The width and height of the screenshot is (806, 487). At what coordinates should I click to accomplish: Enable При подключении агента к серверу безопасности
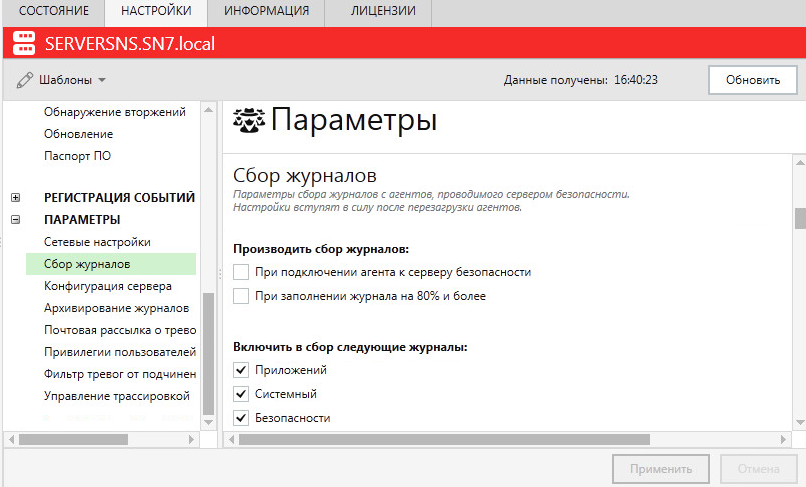click(241, 272)
